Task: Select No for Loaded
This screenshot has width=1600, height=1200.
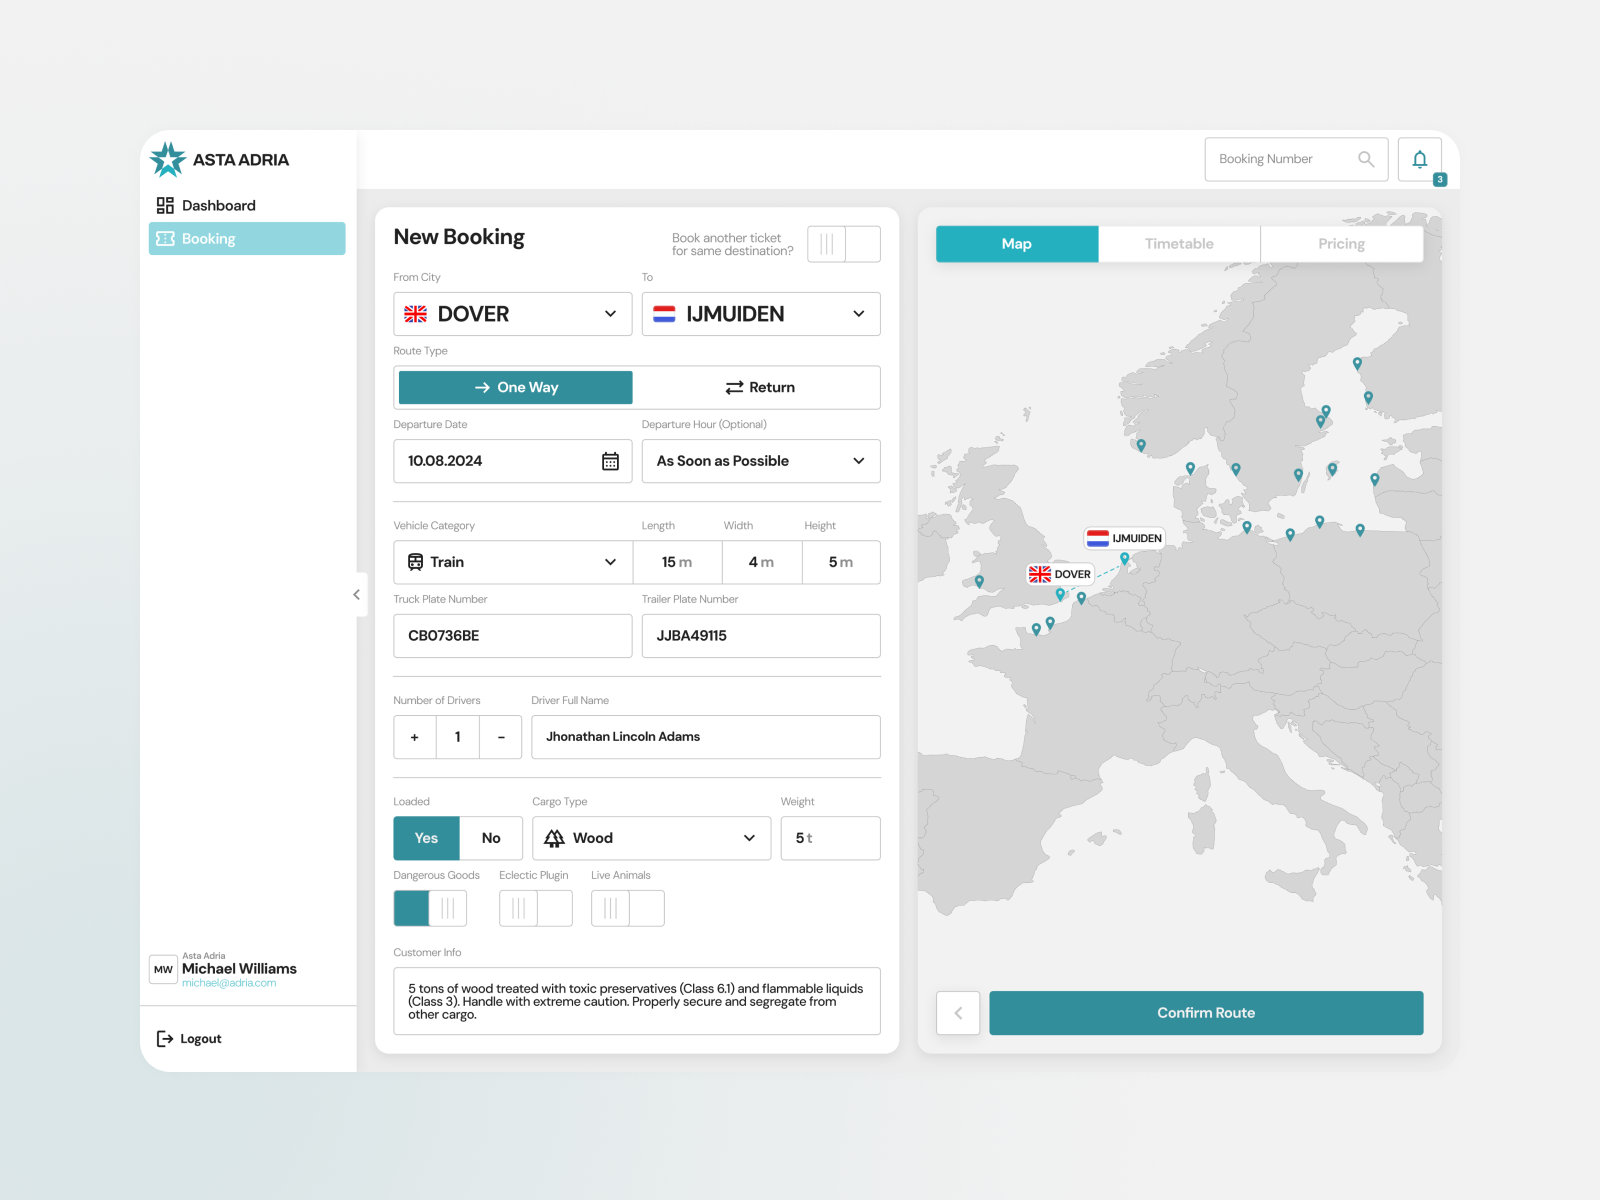Action: coord(491,838)
